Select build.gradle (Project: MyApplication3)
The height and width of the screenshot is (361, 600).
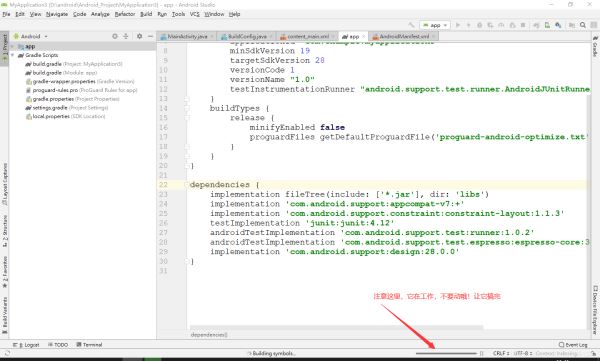(74, 64)
